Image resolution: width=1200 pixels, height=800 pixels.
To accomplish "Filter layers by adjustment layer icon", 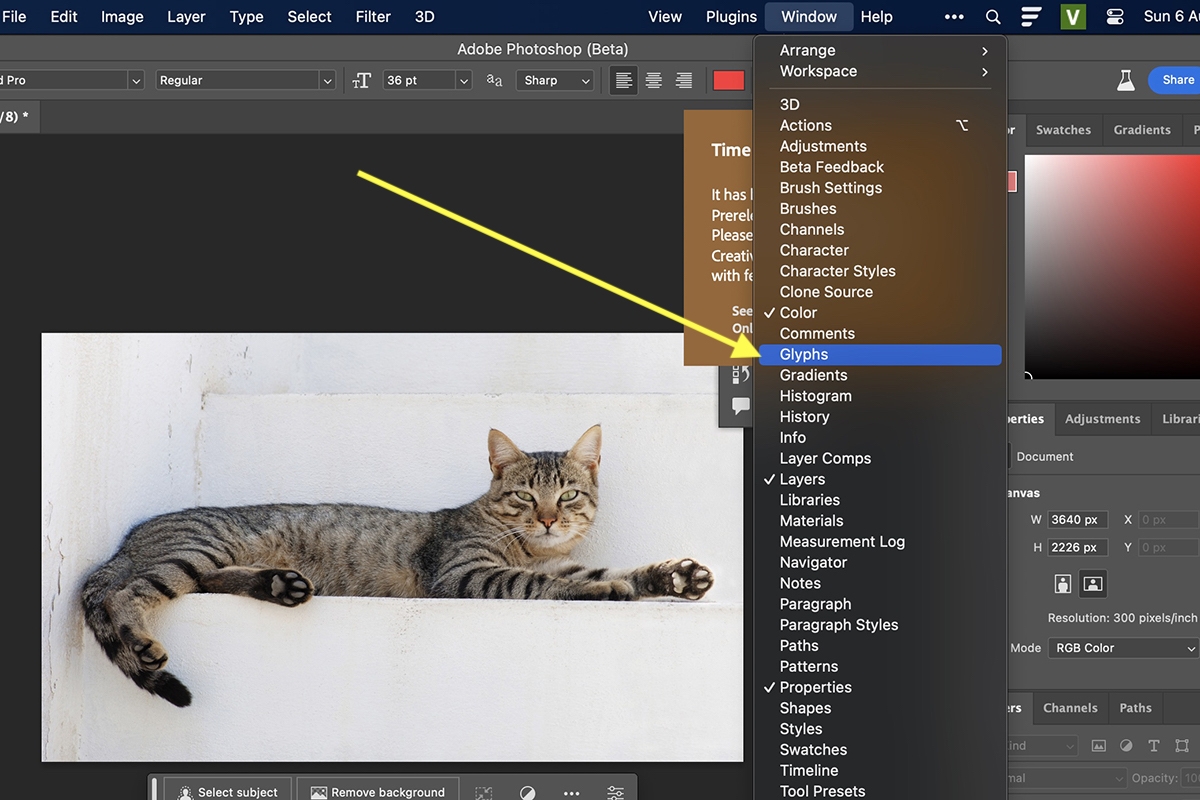I will (1127, 746).
